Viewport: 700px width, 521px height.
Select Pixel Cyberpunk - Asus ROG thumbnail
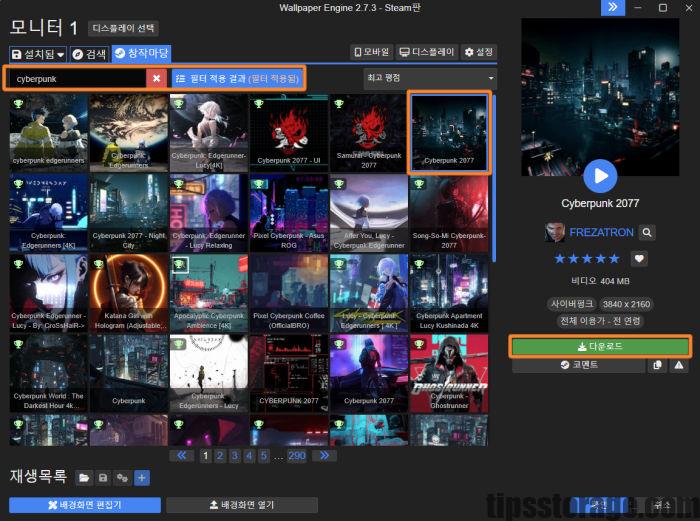[289, 213]
